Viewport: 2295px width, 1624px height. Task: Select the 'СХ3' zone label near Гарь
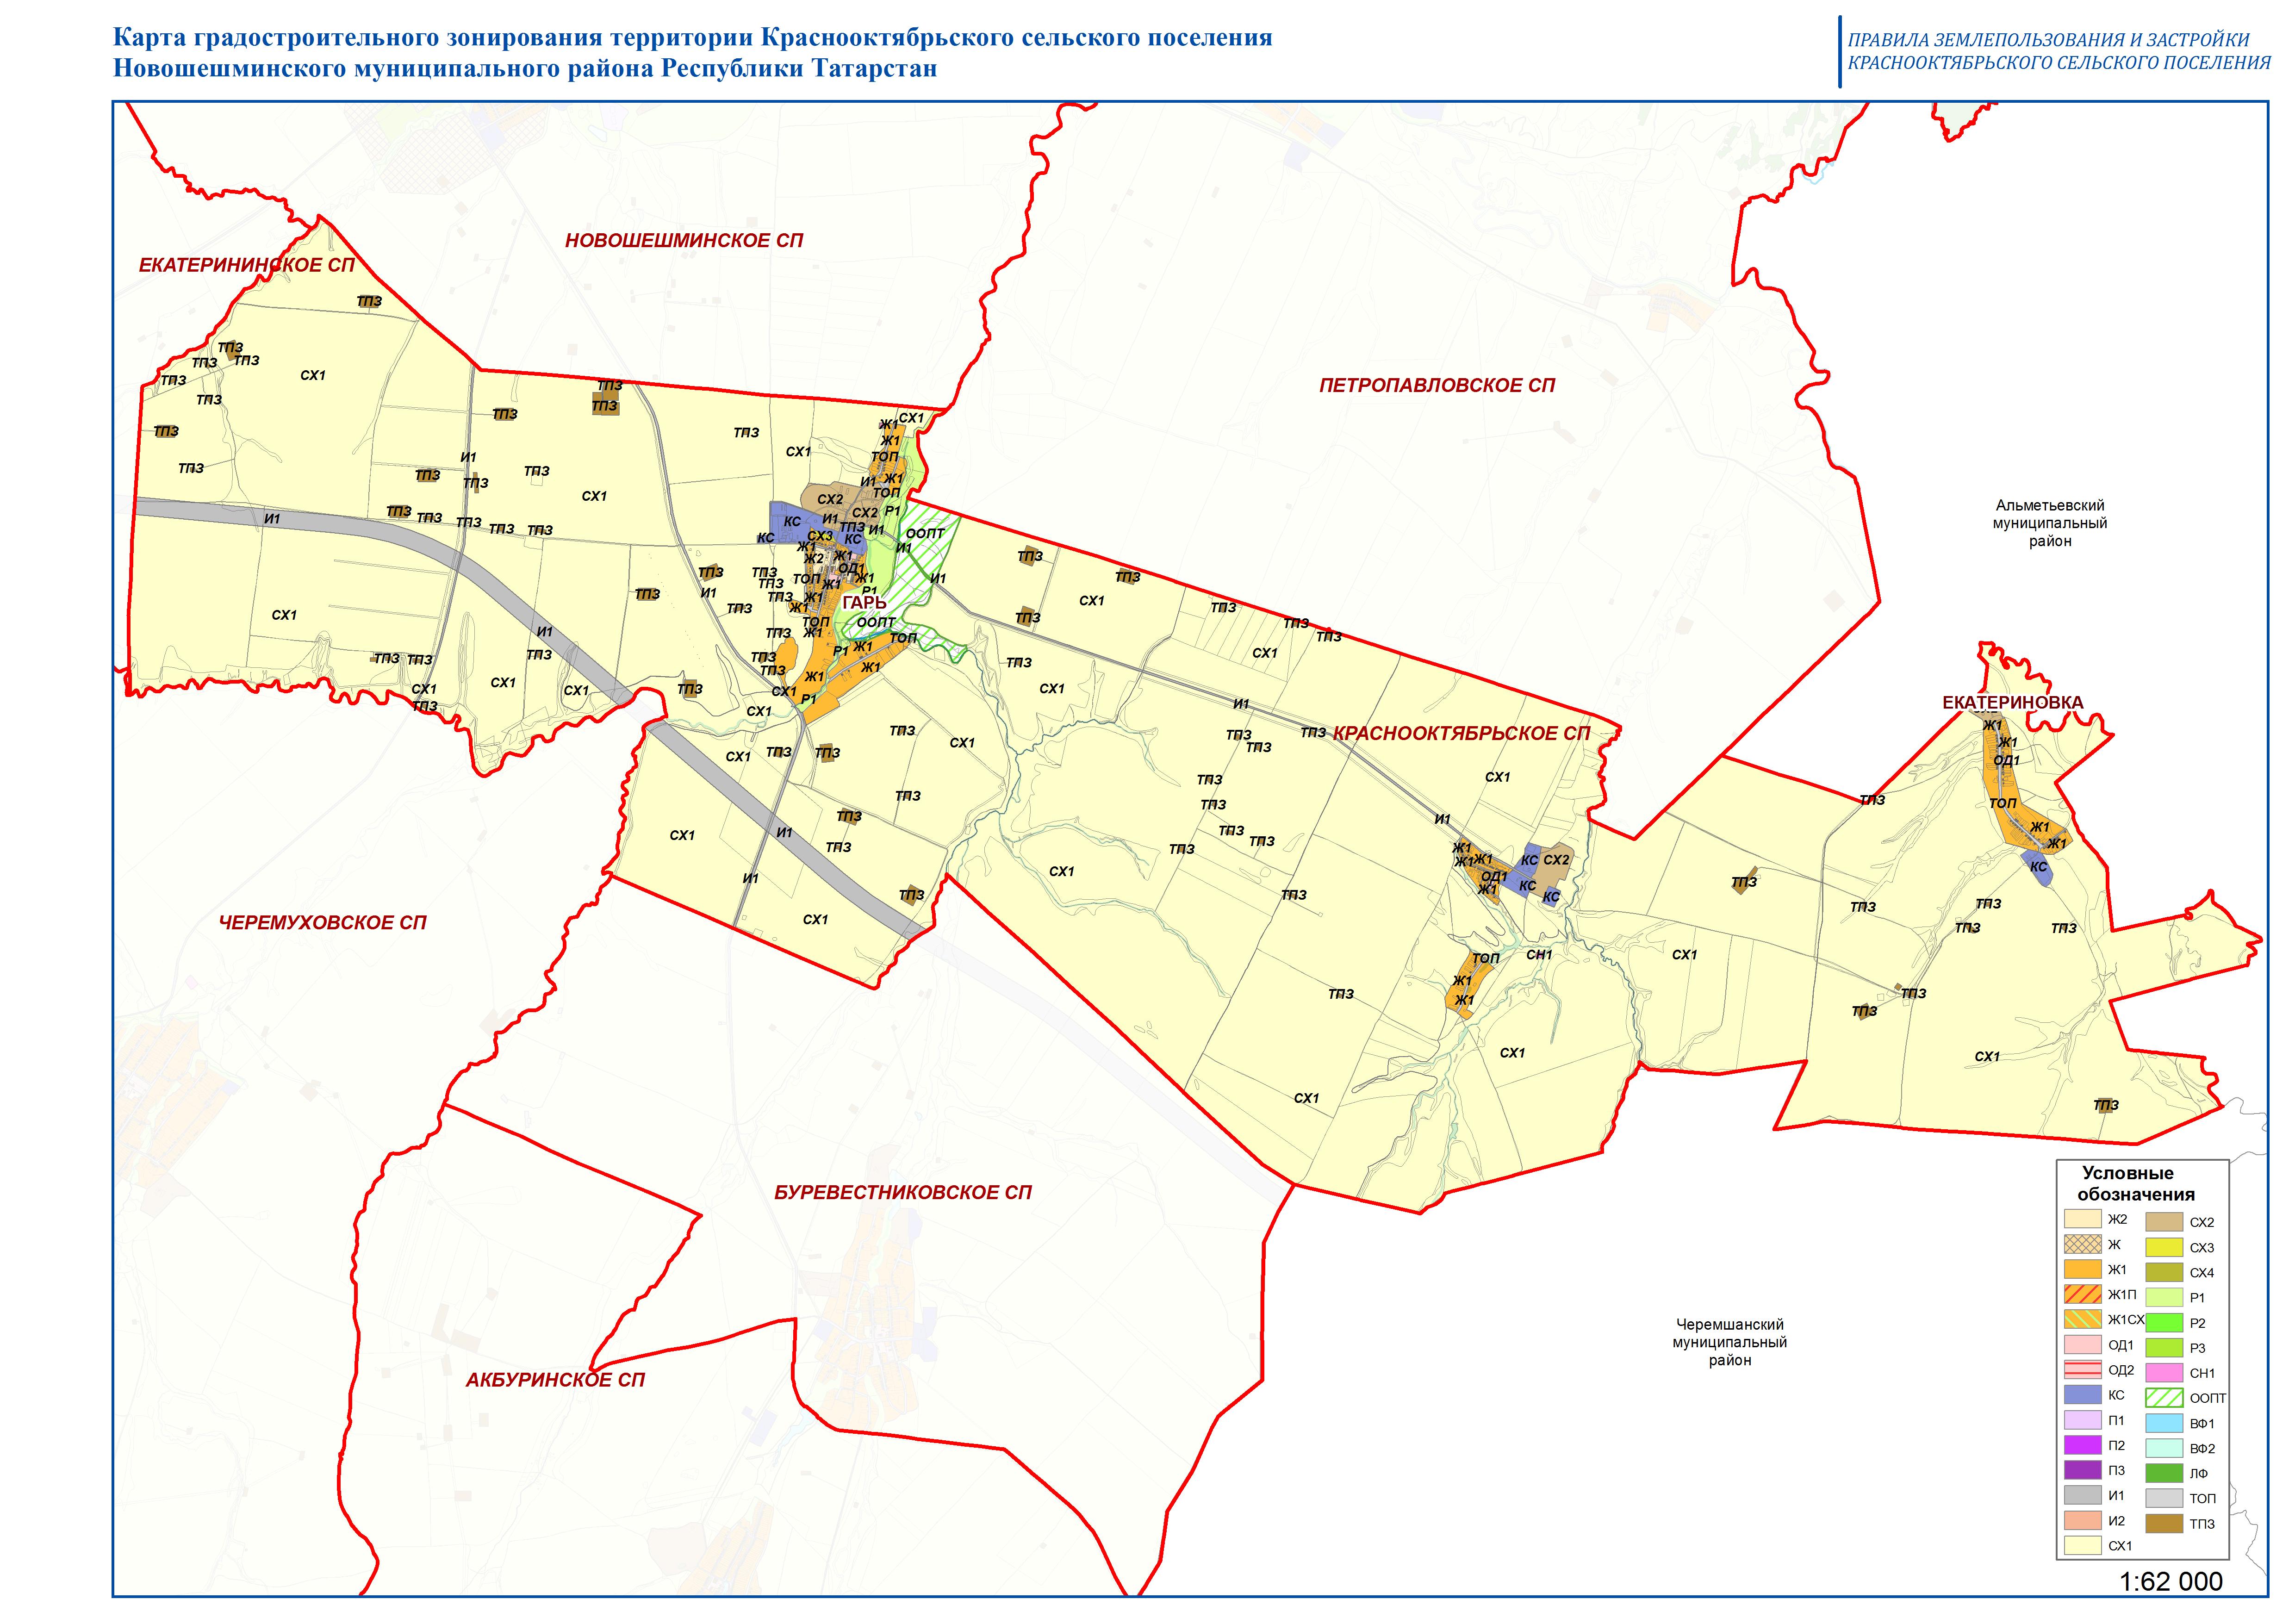pos(820,537)
